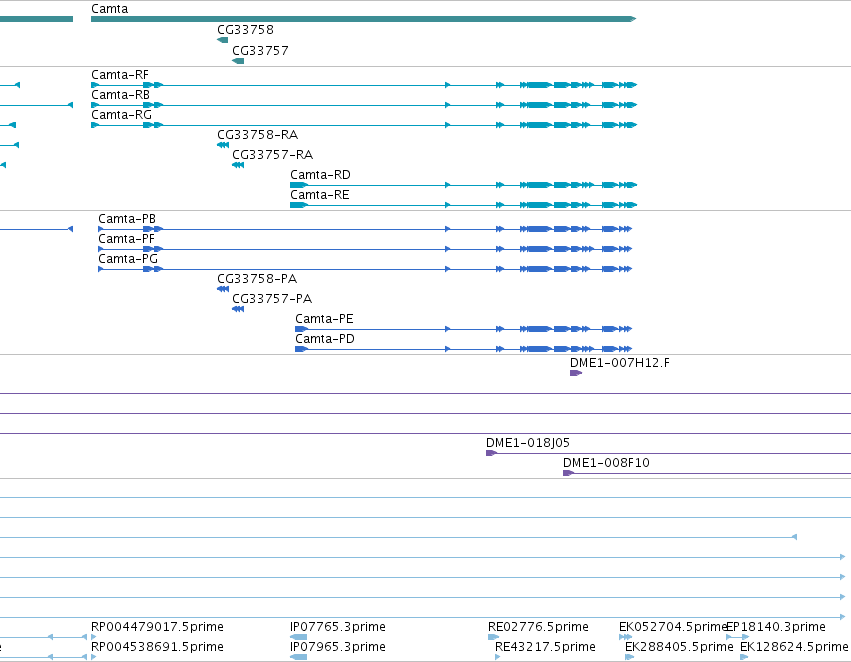Viewport: 851px width, 662px height.
Task: Click the CG33758-PA exon arrows
Action: pos(223,289)
